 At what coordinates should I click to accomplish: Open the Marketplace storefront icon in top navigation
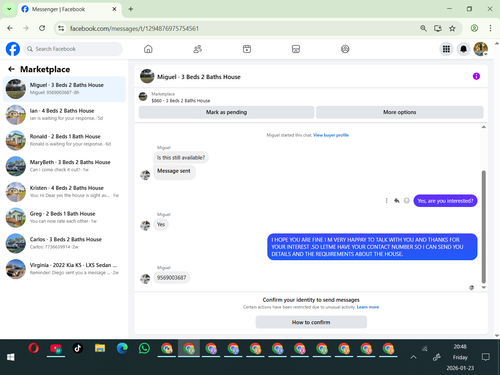tap(296, 49)
